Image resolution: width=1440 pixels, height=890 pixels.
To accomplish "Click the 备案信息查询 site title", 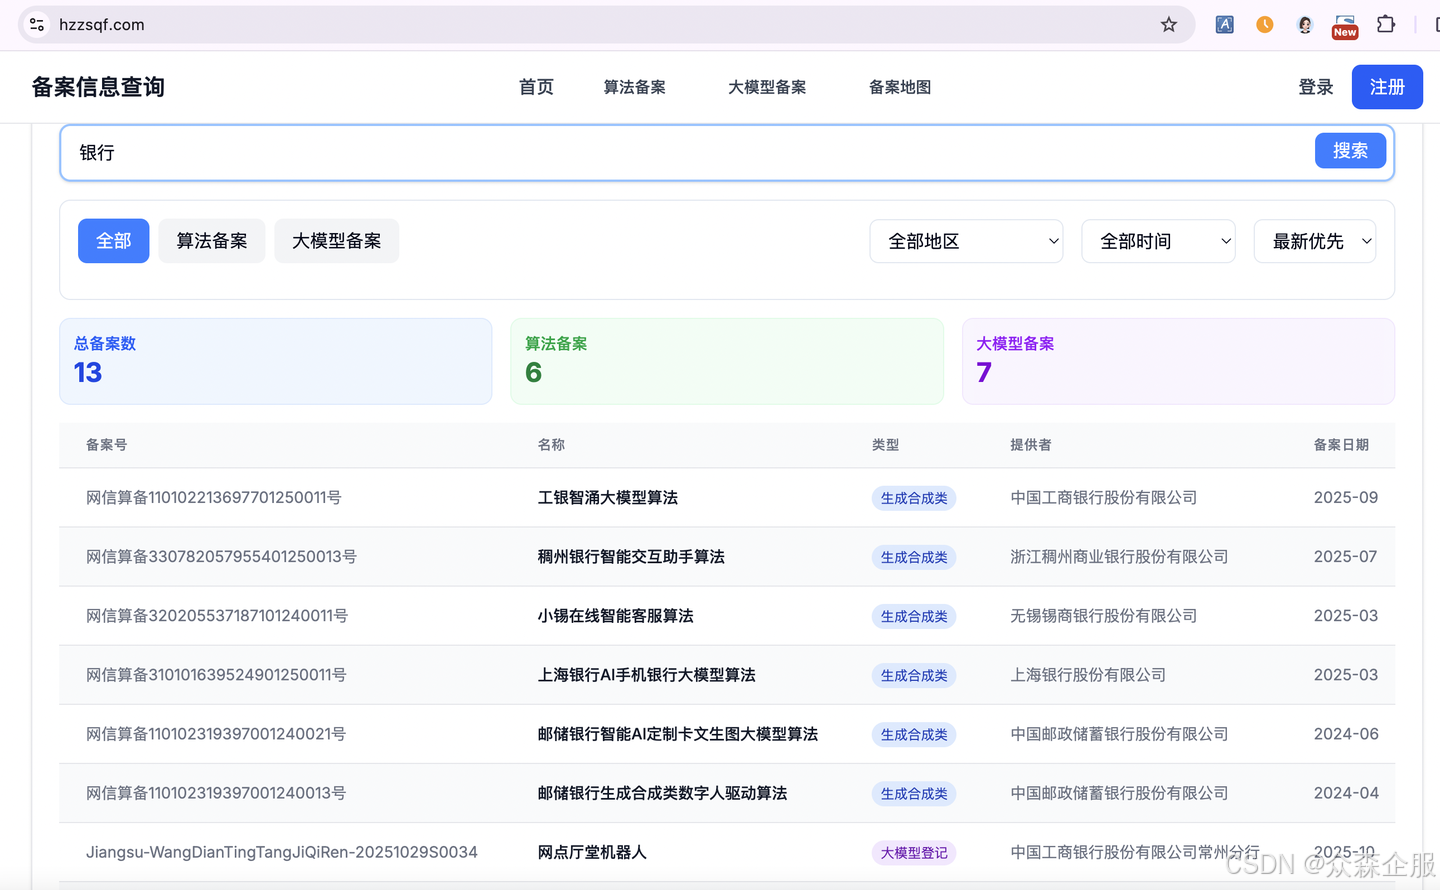I will pyautogui.click(x=98, y=87).
